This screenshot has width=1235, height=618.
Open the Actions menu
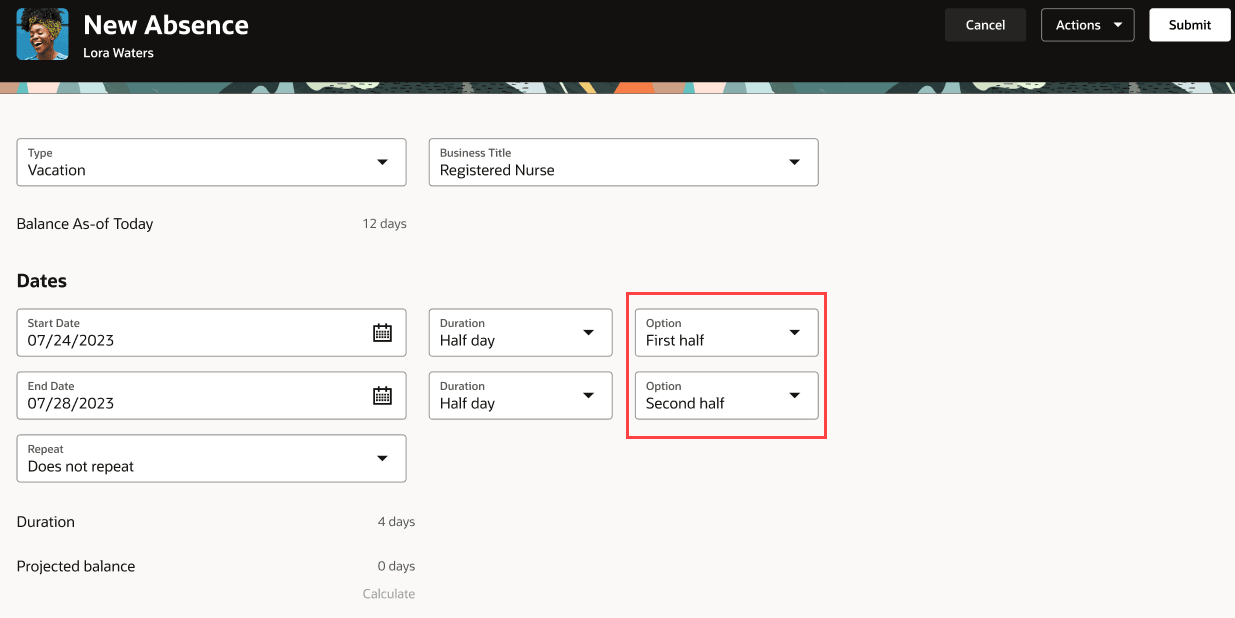[1087, 25]
